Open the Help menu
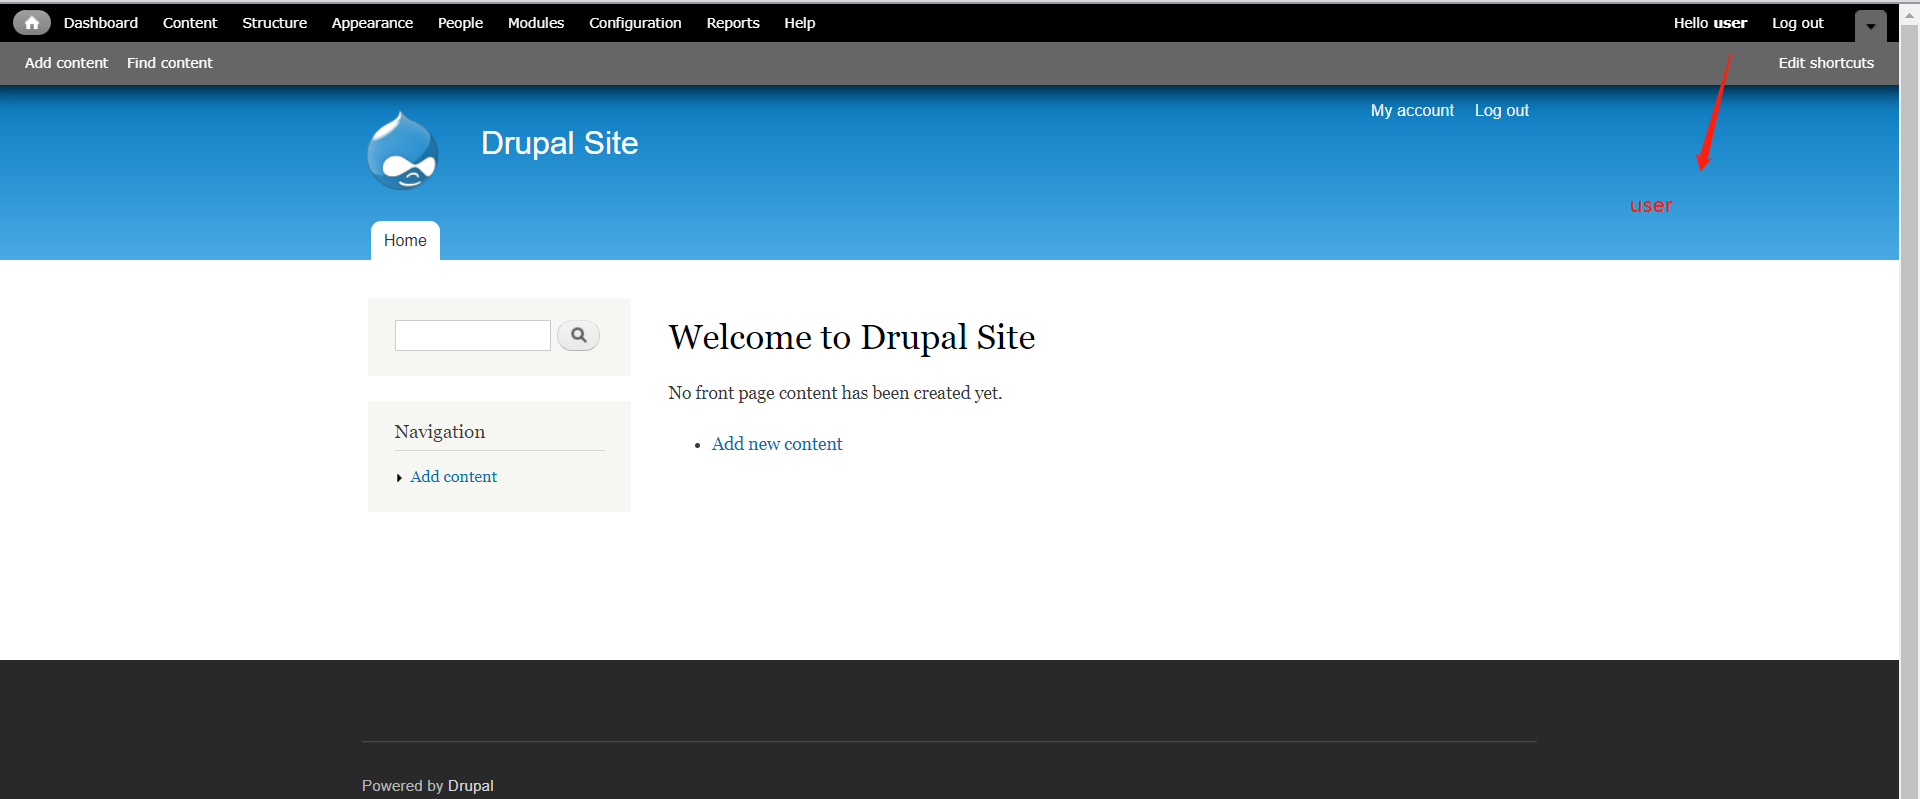 [800, 22]
